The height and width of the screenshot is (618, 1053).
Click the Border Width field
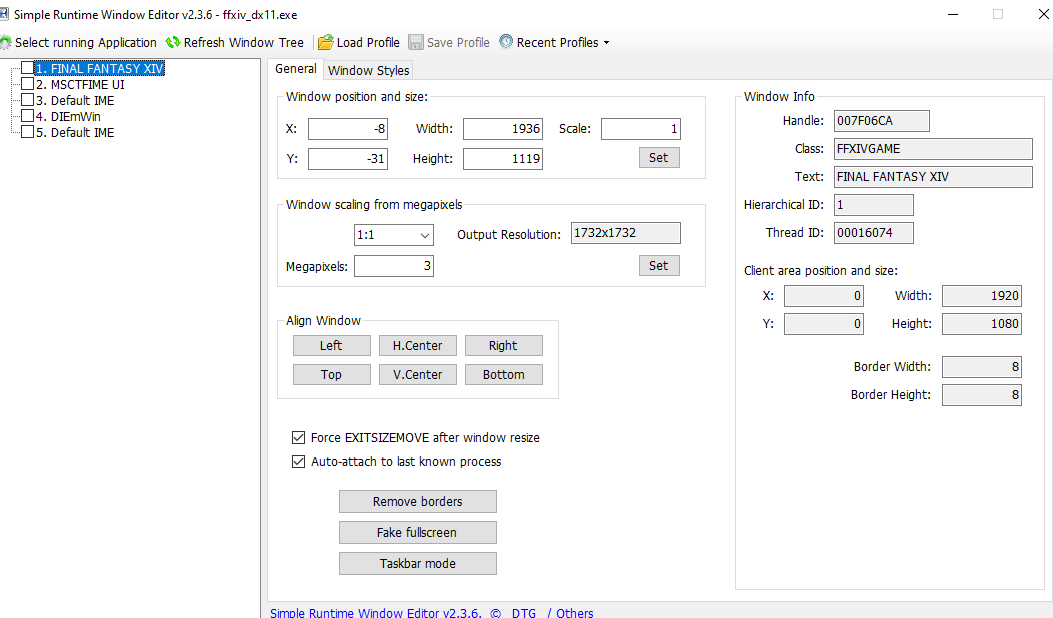(982, 367)
